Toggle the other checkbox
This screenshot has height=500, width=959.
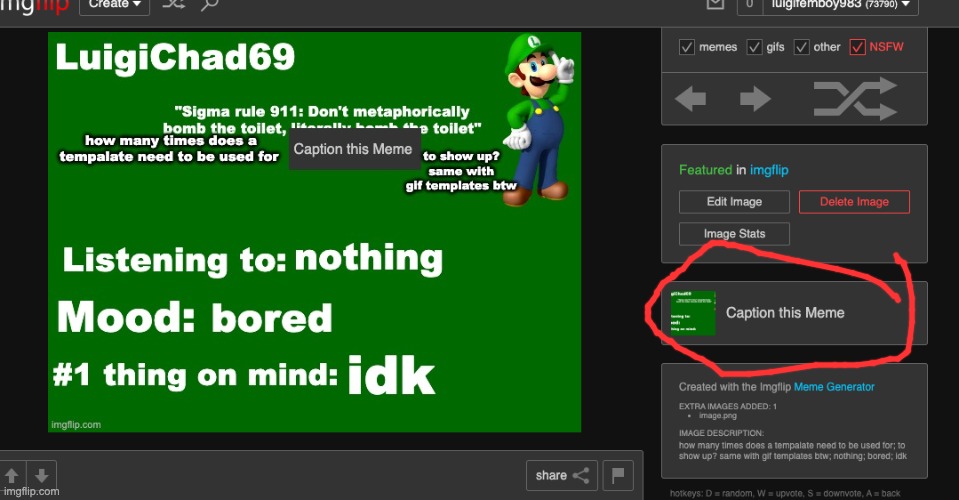(801, 47)
